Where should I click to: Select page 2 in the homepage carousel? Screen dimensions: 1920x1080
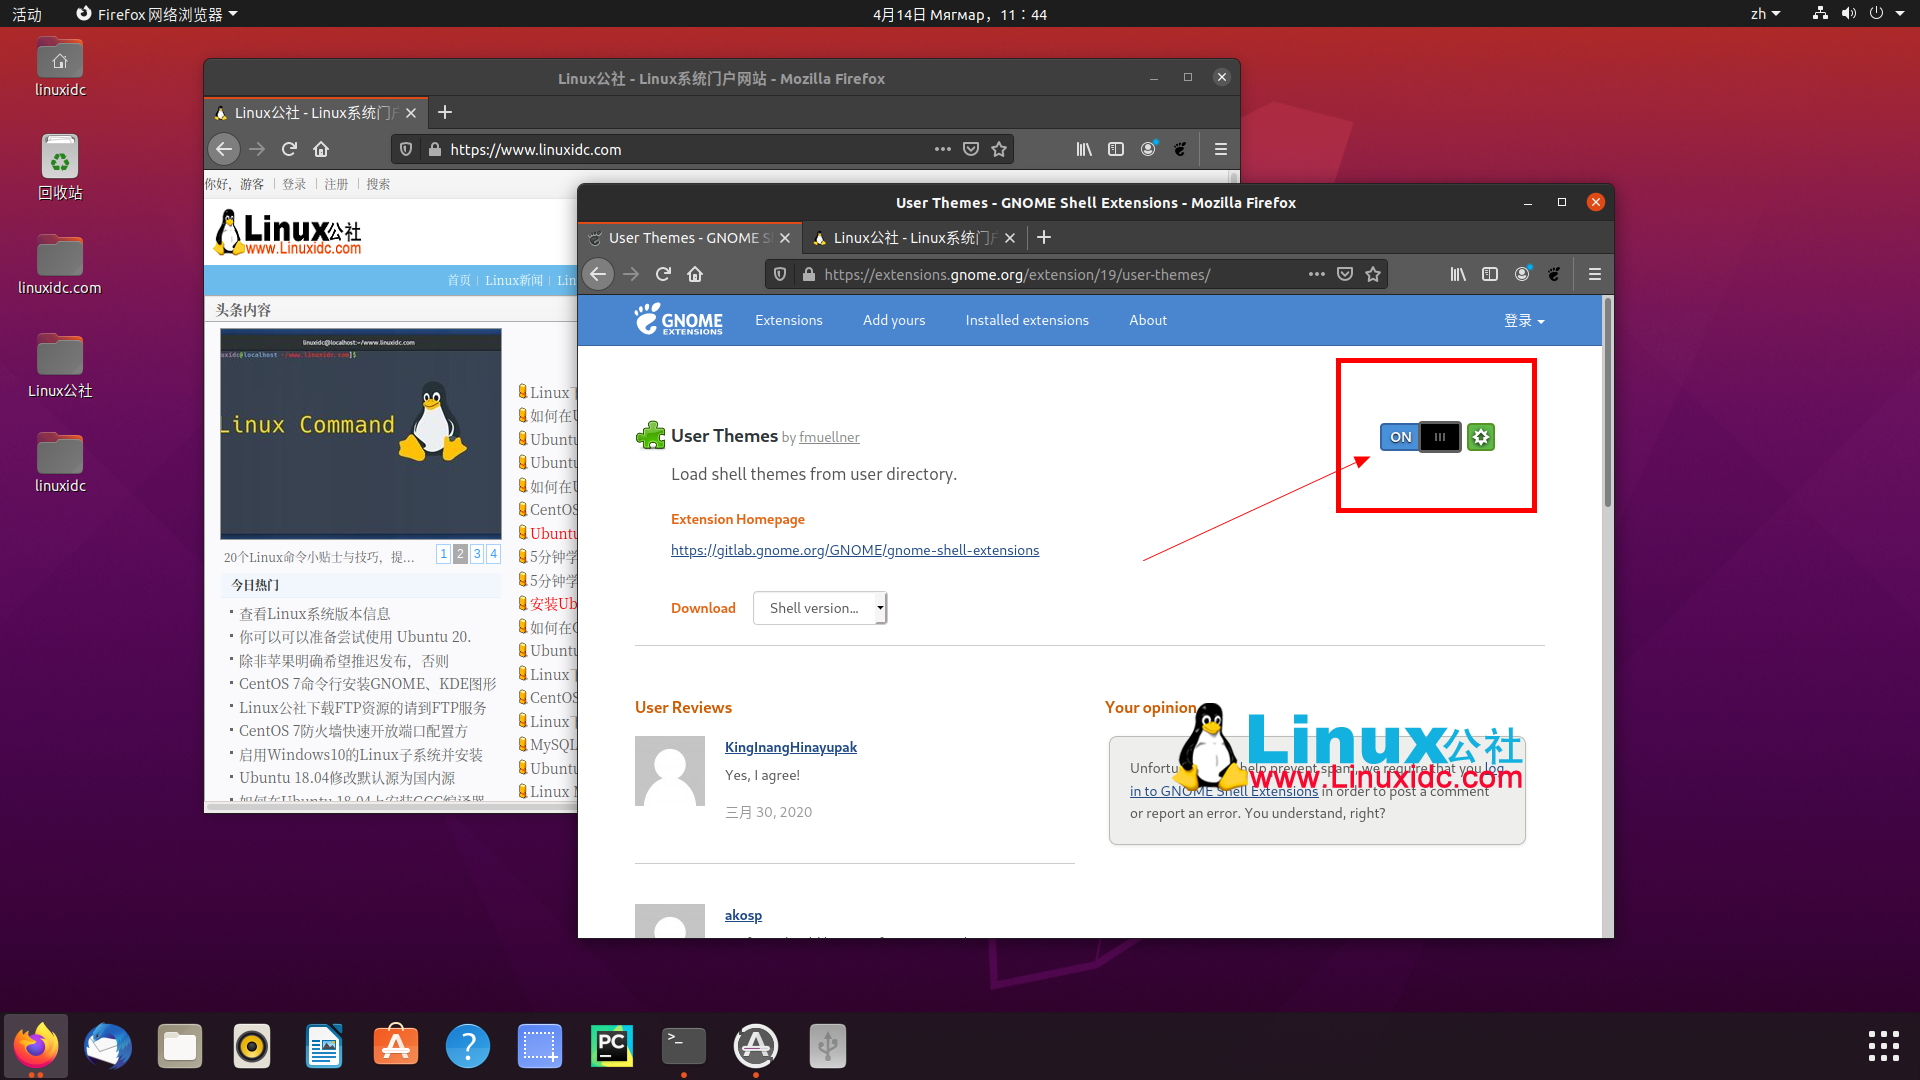460,553
